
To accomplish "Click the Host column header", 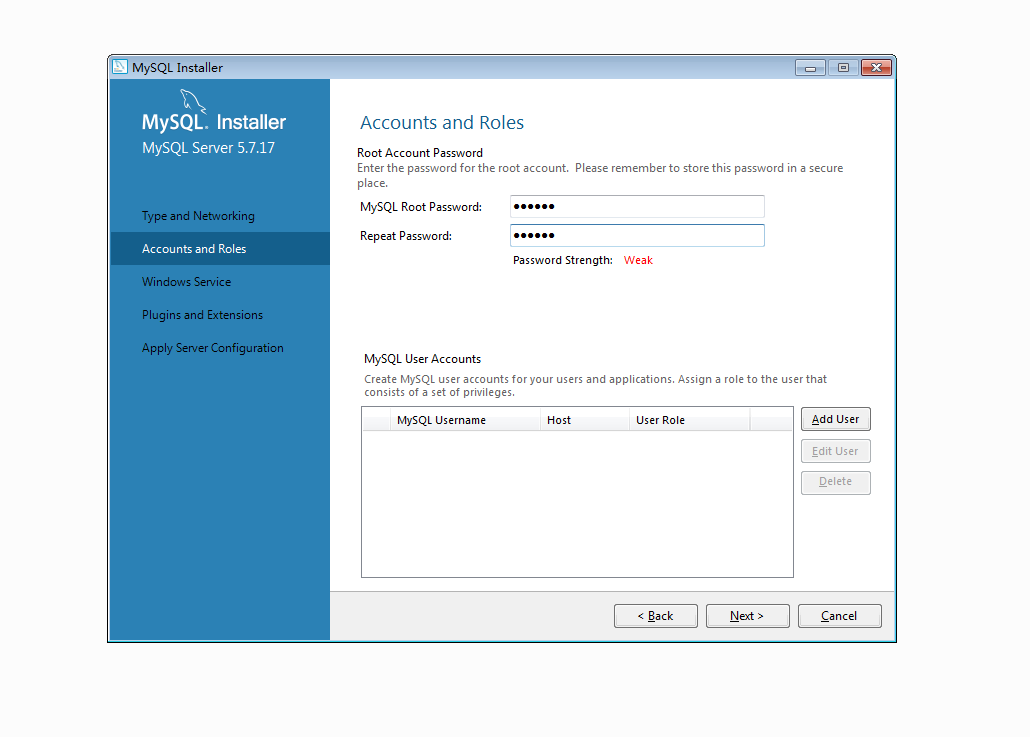I will click(x=585, y=420).
